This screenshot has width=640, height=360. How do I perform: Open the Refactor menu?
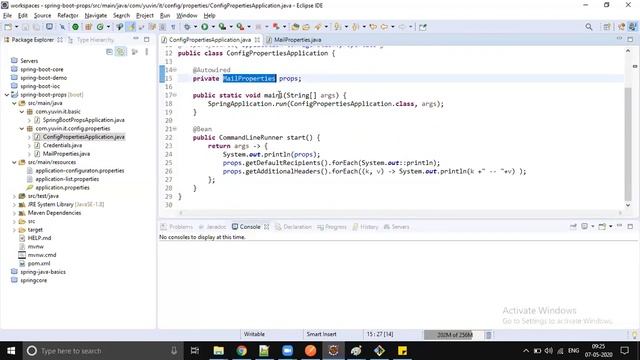pos(68,16)
